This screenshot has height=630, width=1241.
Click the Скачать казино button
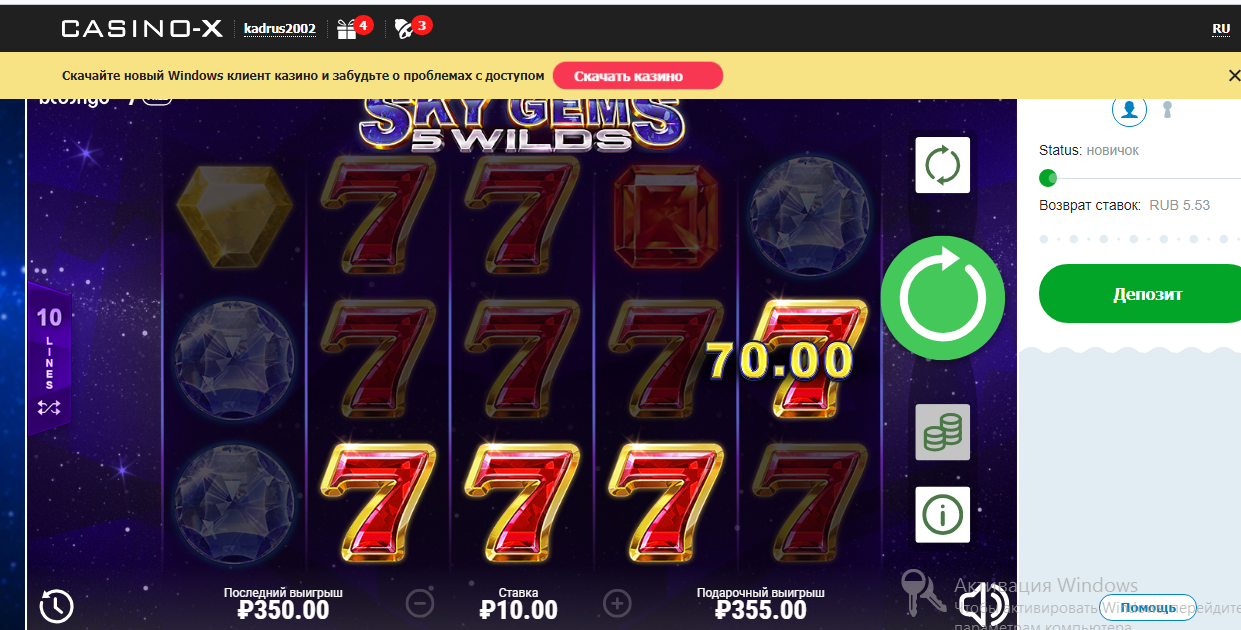click(637, 76)
